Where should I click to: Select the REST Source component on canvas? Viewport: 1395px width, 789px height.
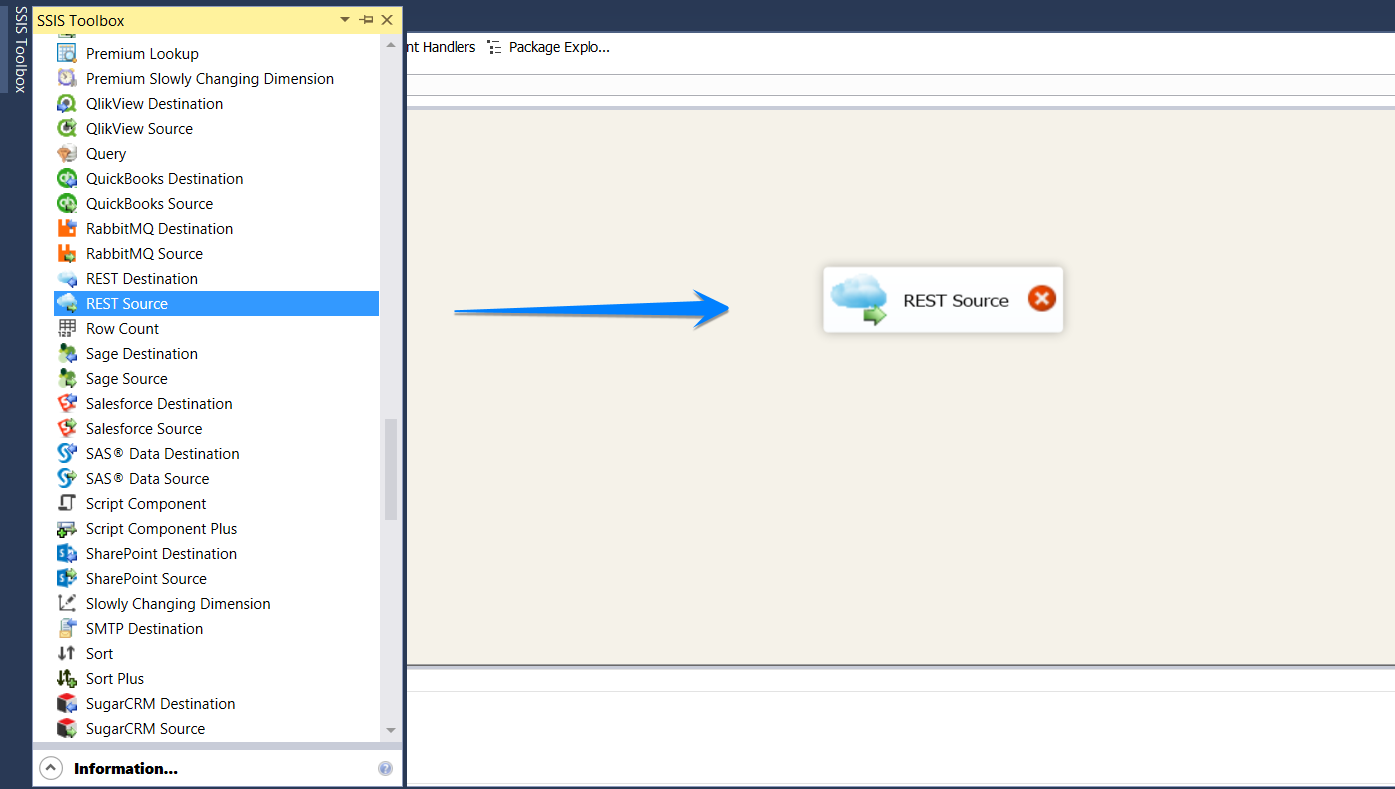coord(943,299)
